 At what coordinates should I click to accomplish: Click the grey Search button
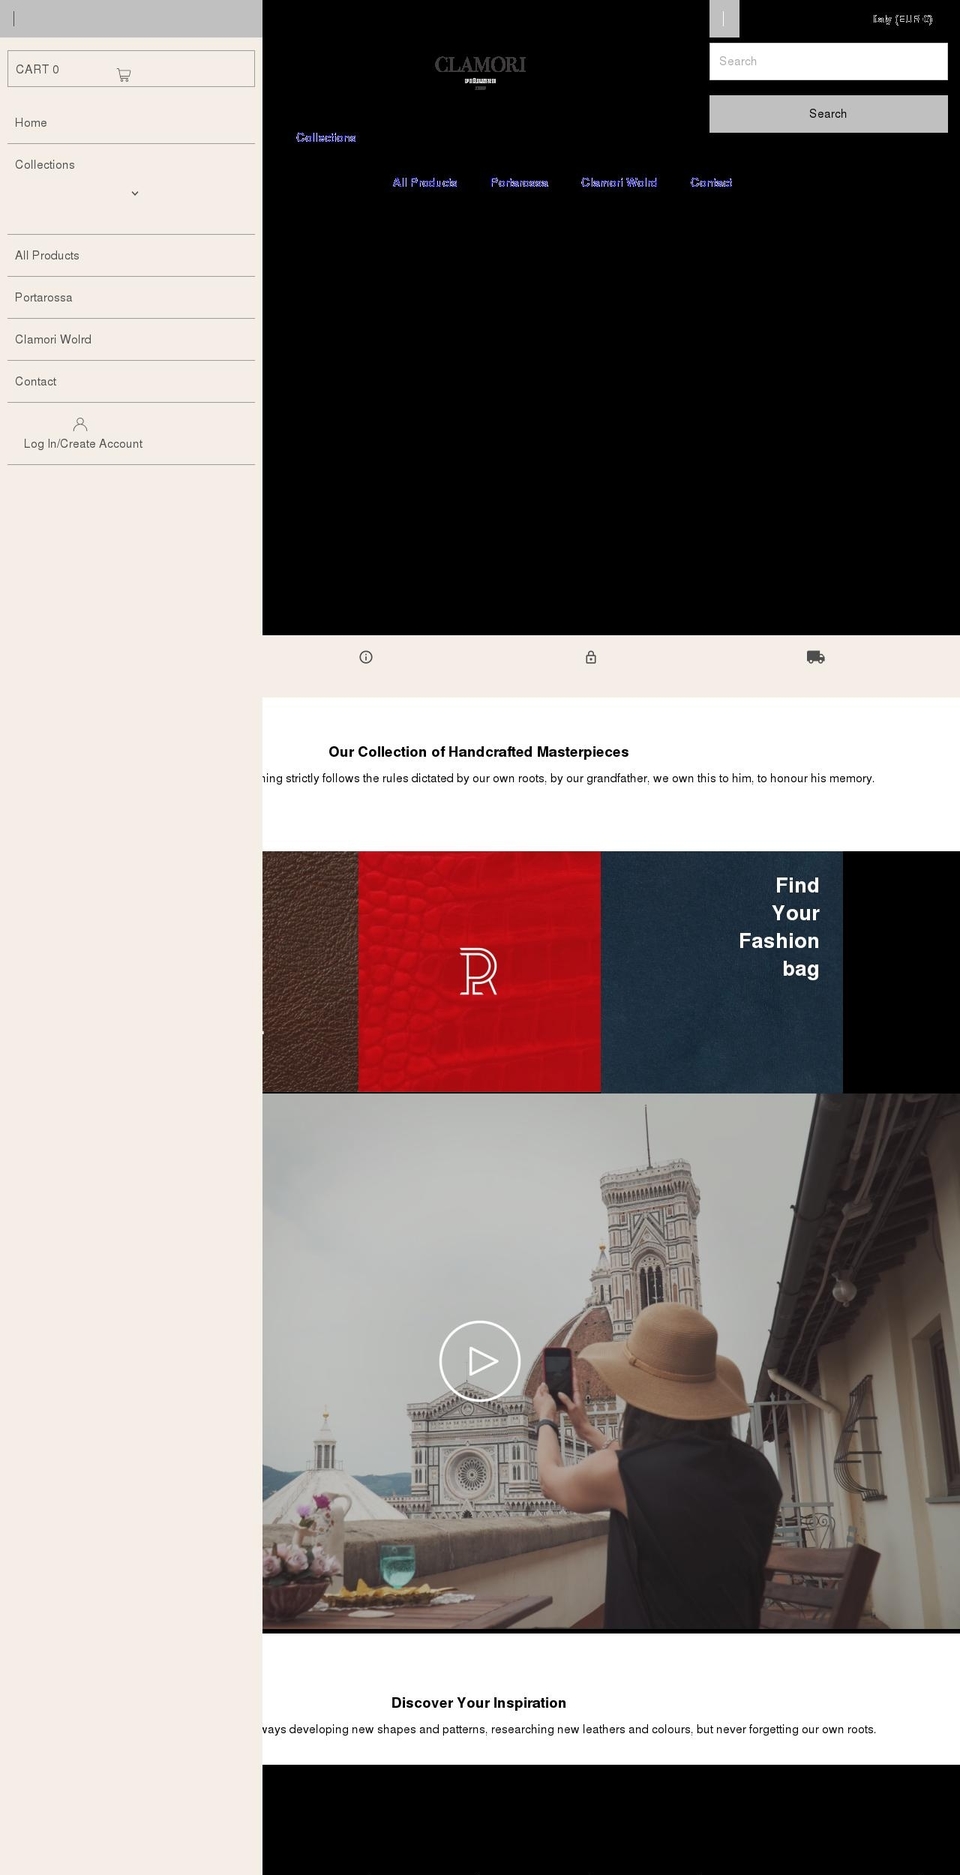click(x=828, y=114)
